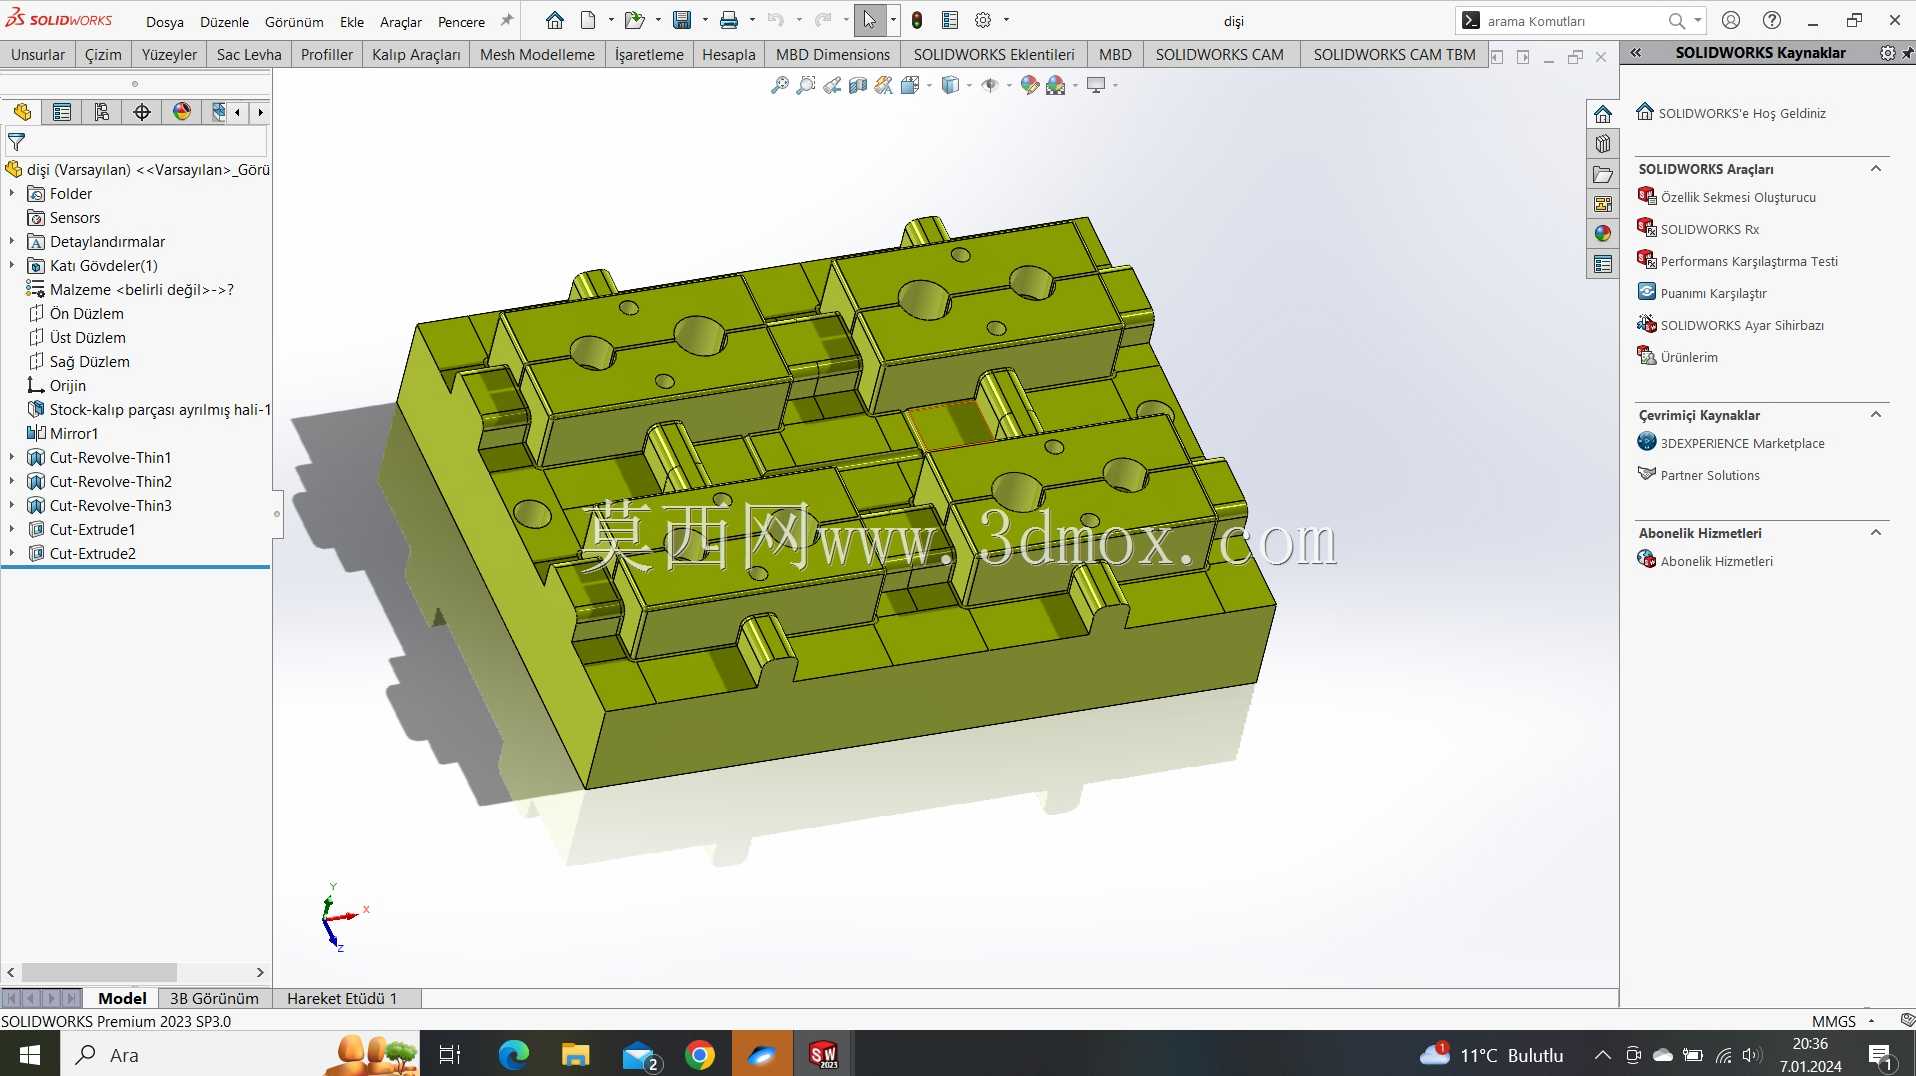Screen dimensions: 1916x1076
Task: Open the Araçlar menu
Action: pyautogui.click(x=401, y=22)
